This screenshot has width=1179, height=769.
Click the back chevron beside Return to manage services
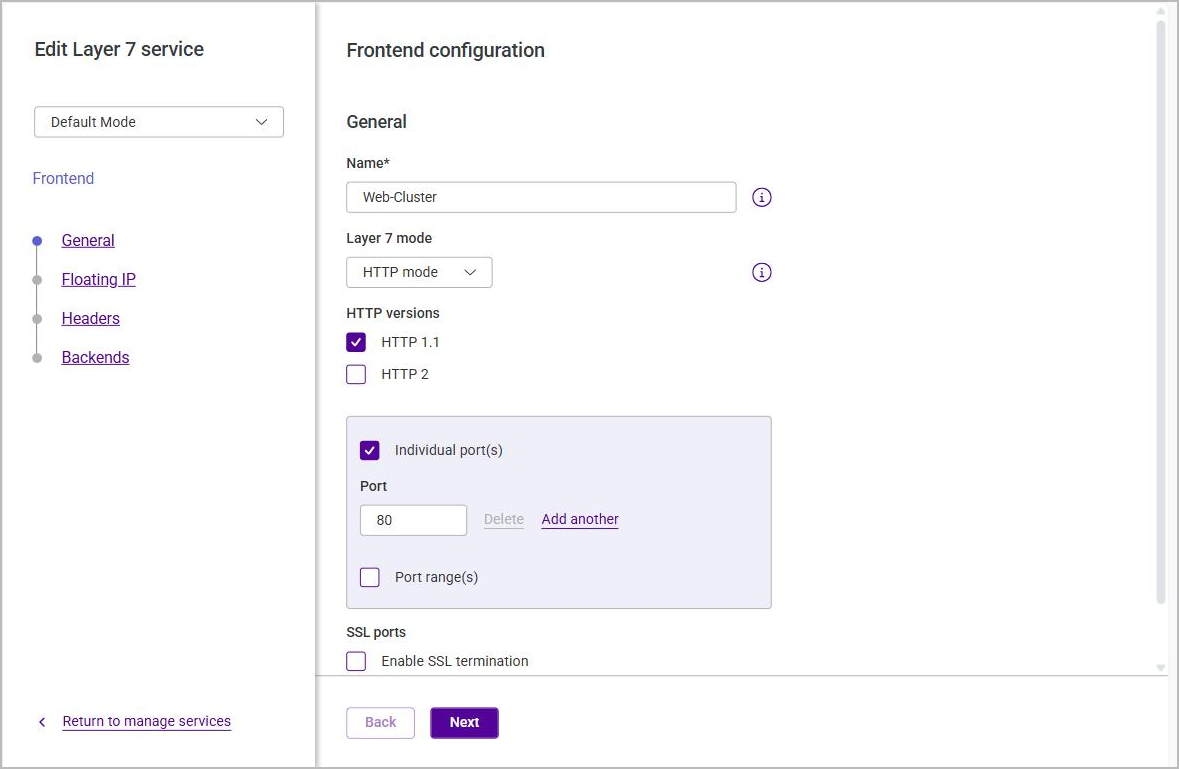click(x=42, y=722)
